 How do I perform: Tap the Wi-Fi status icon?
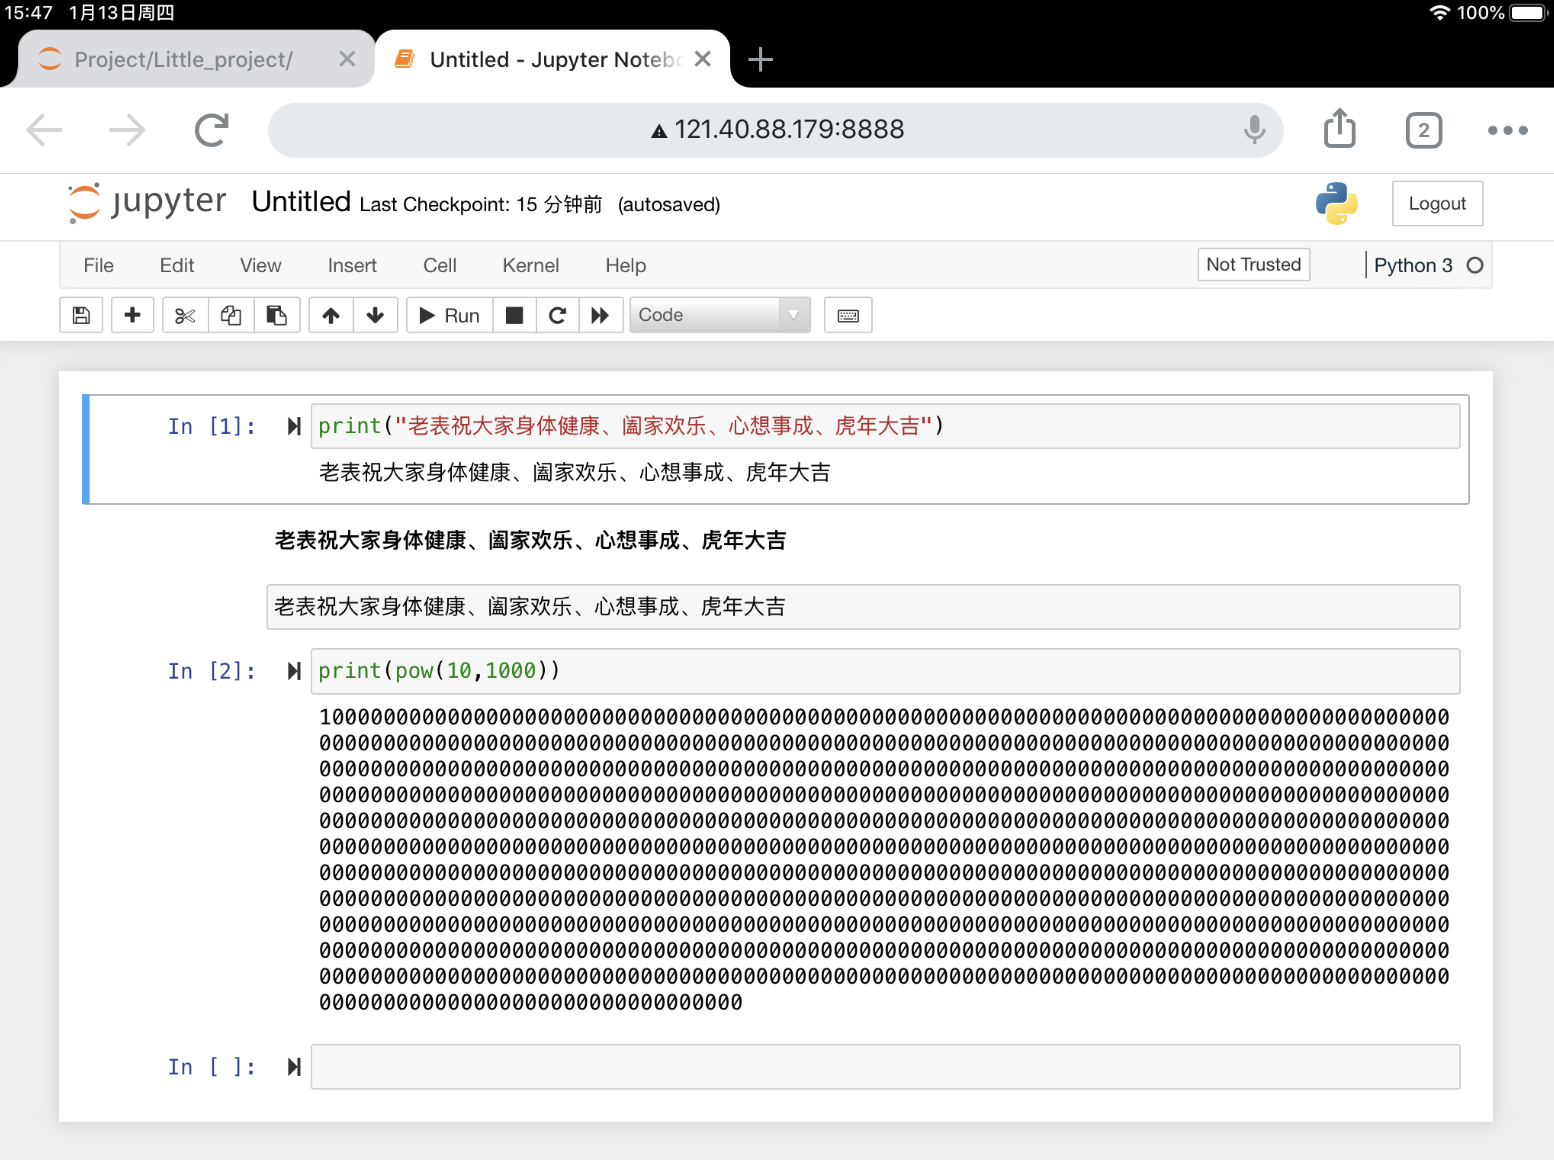pos(1440,13)
